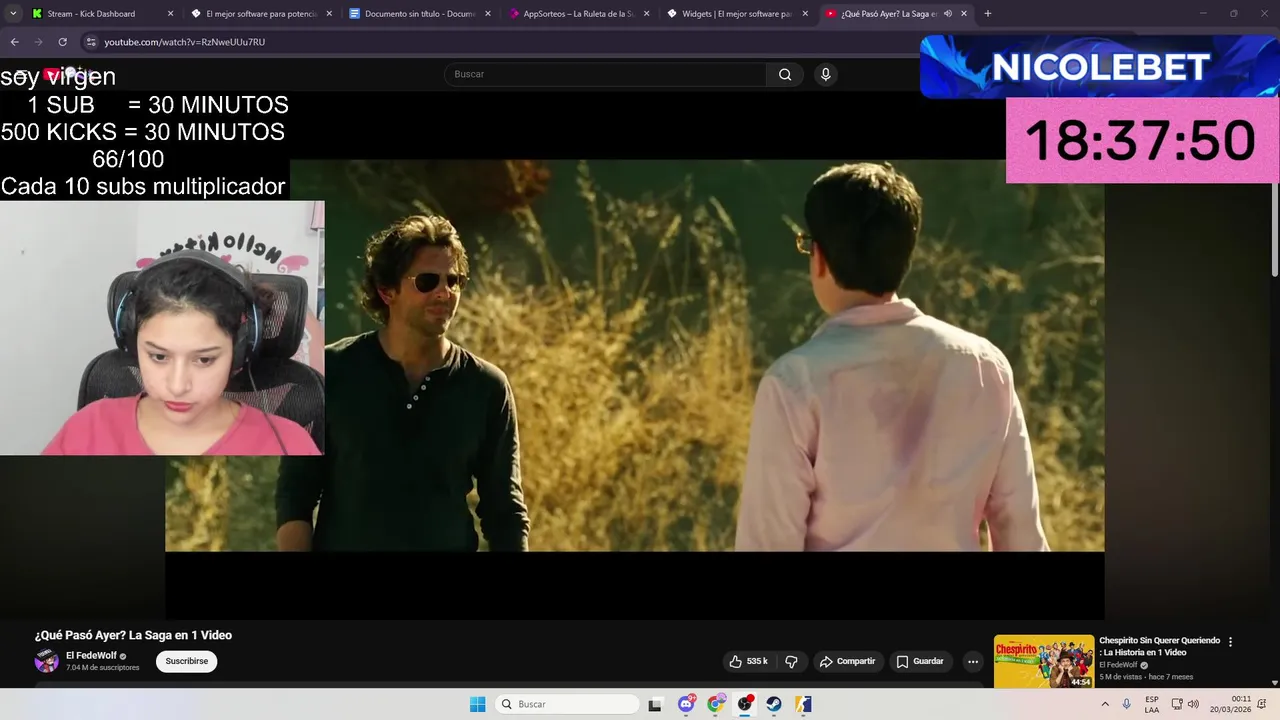Click the Compartir button
1280x720 pixels.
[x=847, y=661]
